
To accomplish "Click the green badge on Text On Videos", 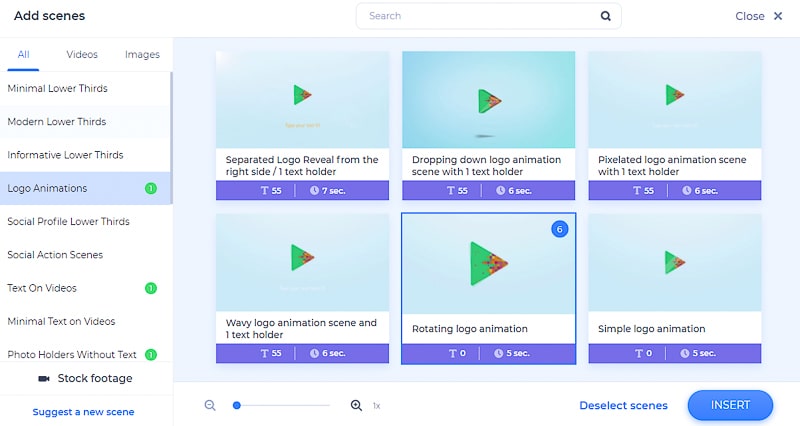I will [151, 288].
